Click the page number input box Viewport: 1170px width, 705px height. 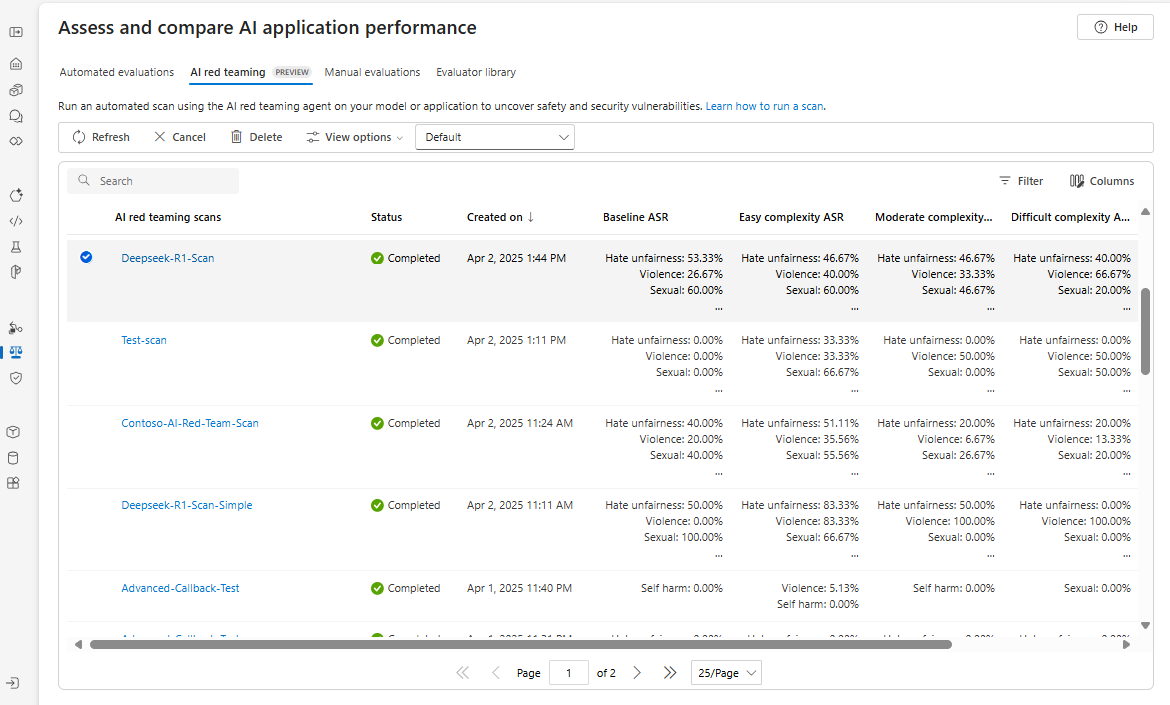(x=569, y=673)
